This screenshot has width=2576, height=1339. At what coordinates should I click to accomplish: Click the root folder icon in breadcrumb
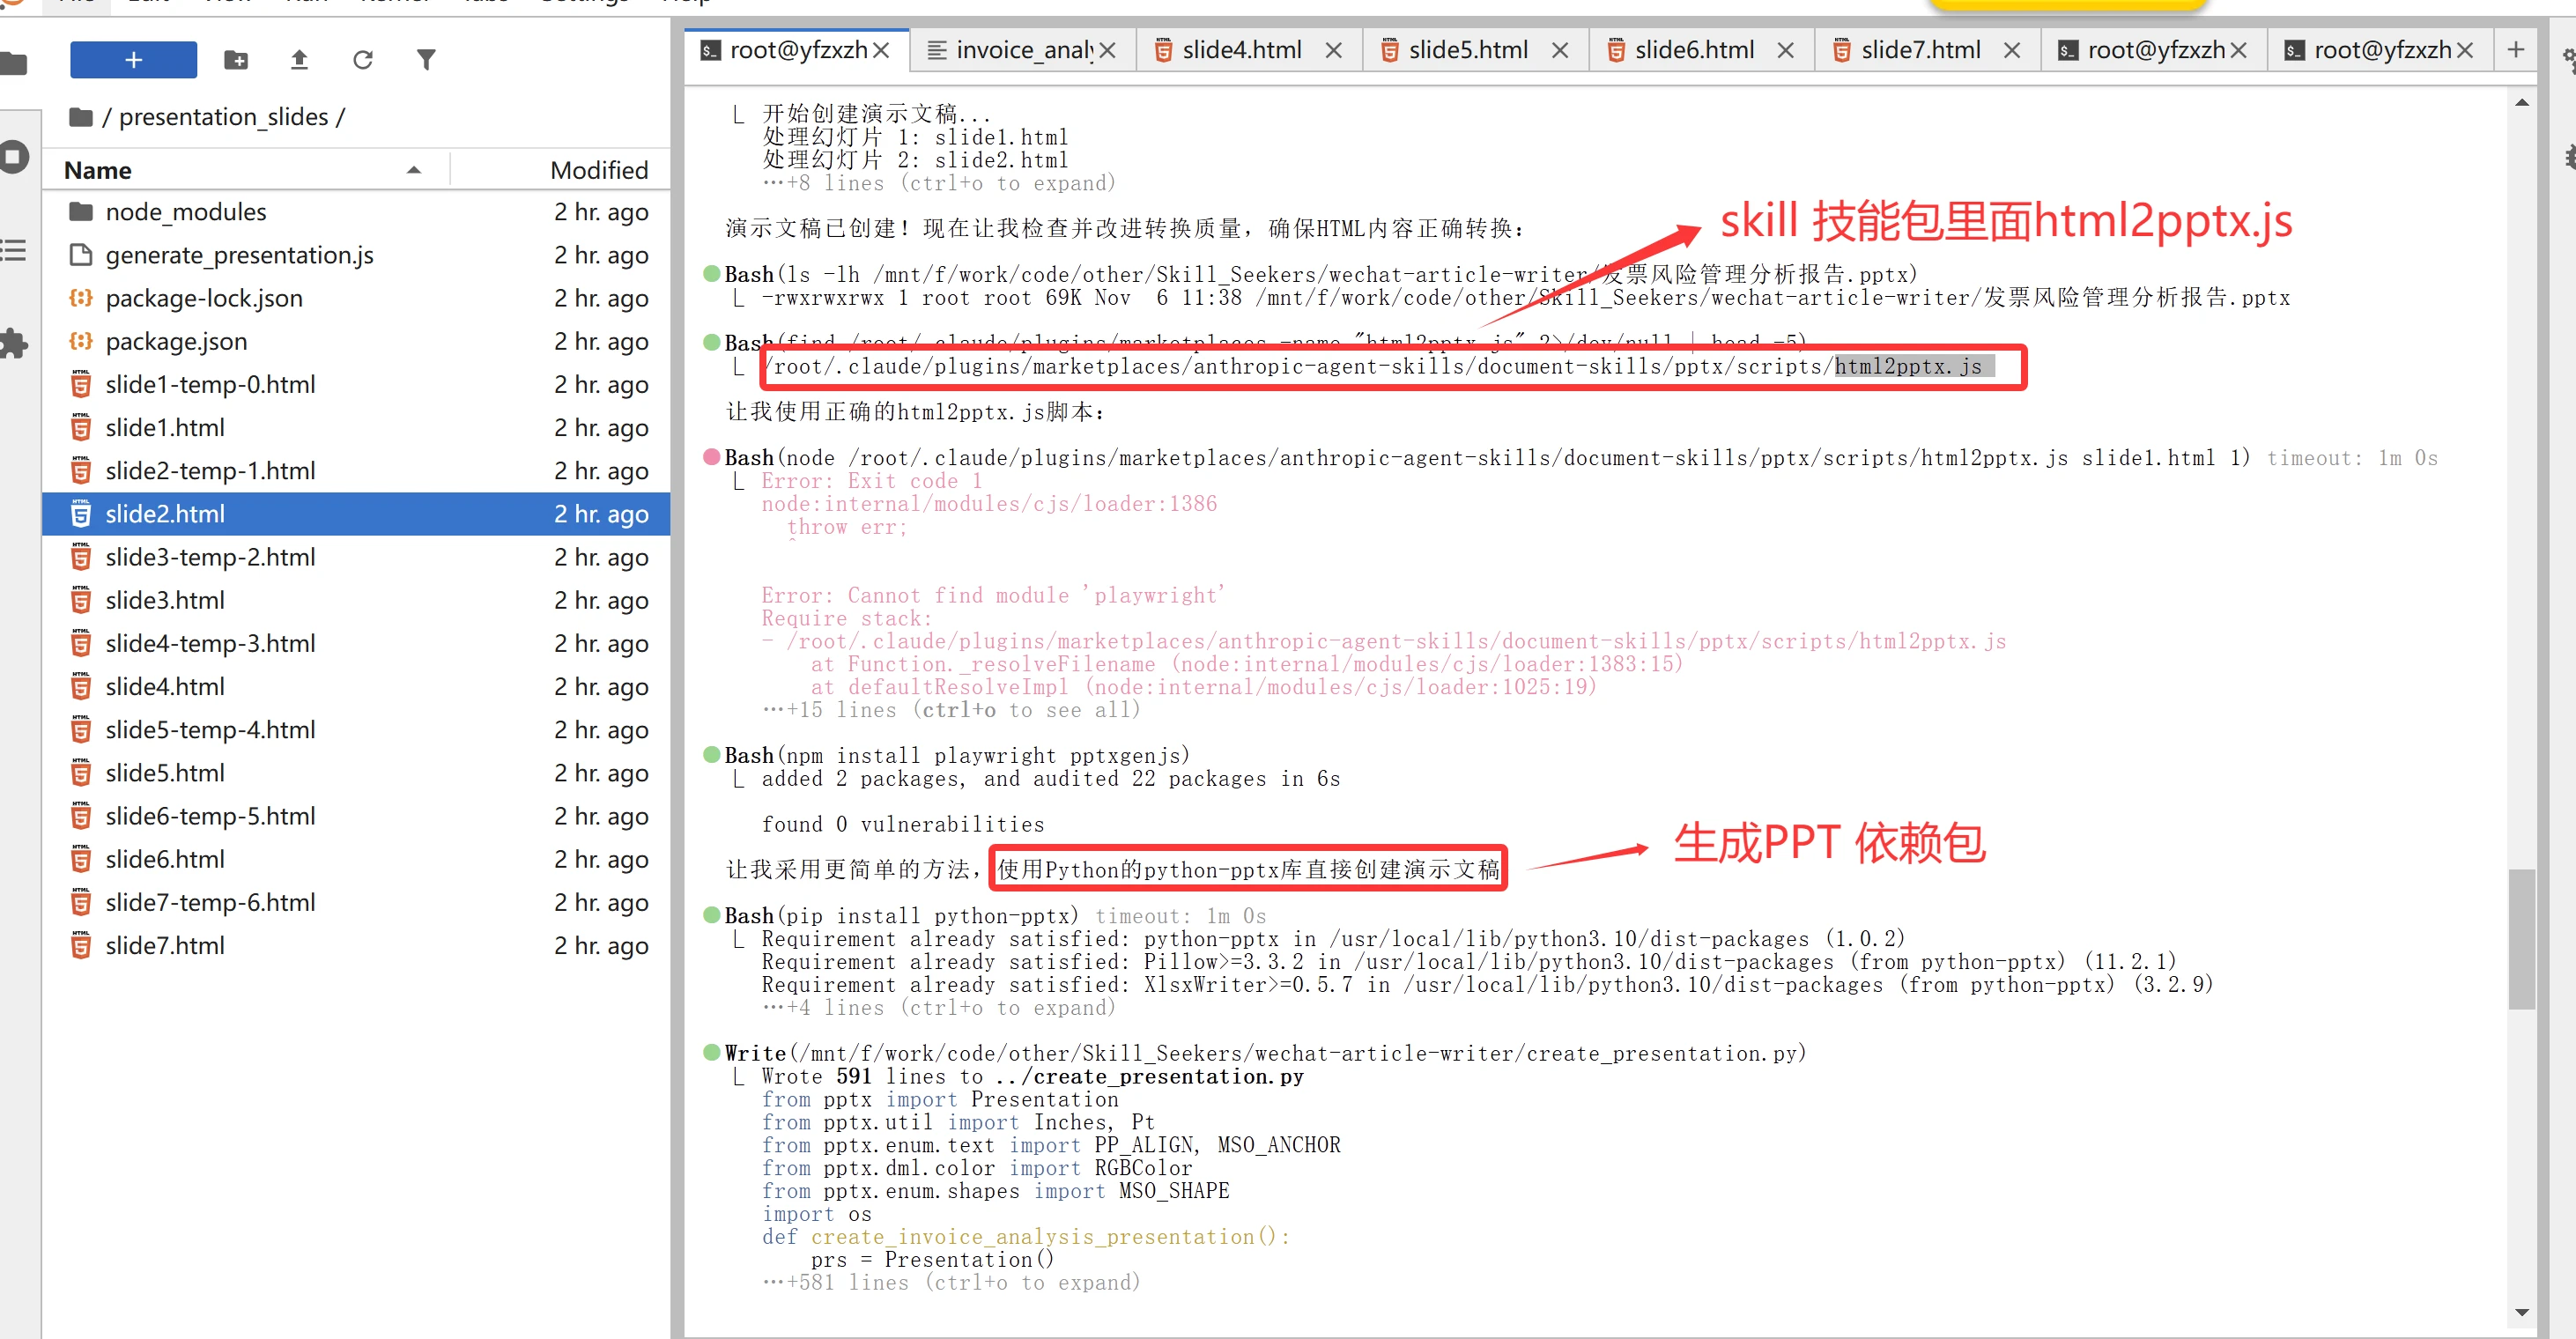[81, 117]
